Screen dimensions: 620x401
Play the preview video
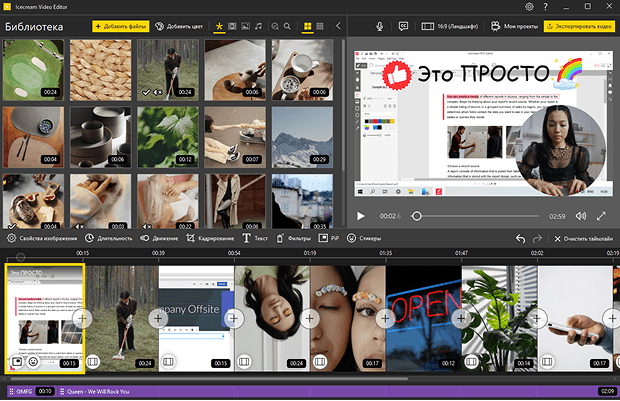[x=361, y=216]
